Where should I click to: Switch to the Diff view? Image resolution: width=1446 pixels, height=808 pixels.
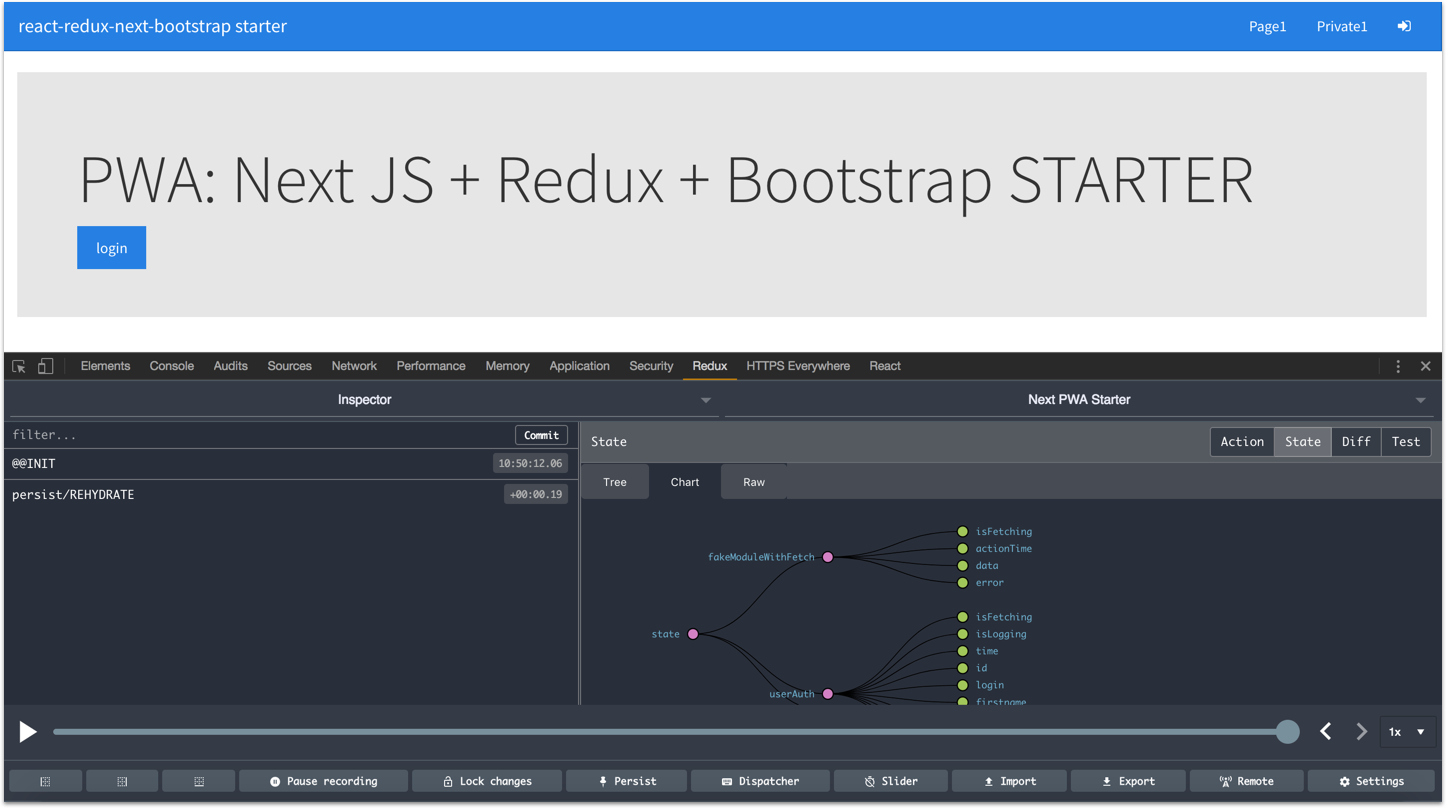[x=1356, y=442]
